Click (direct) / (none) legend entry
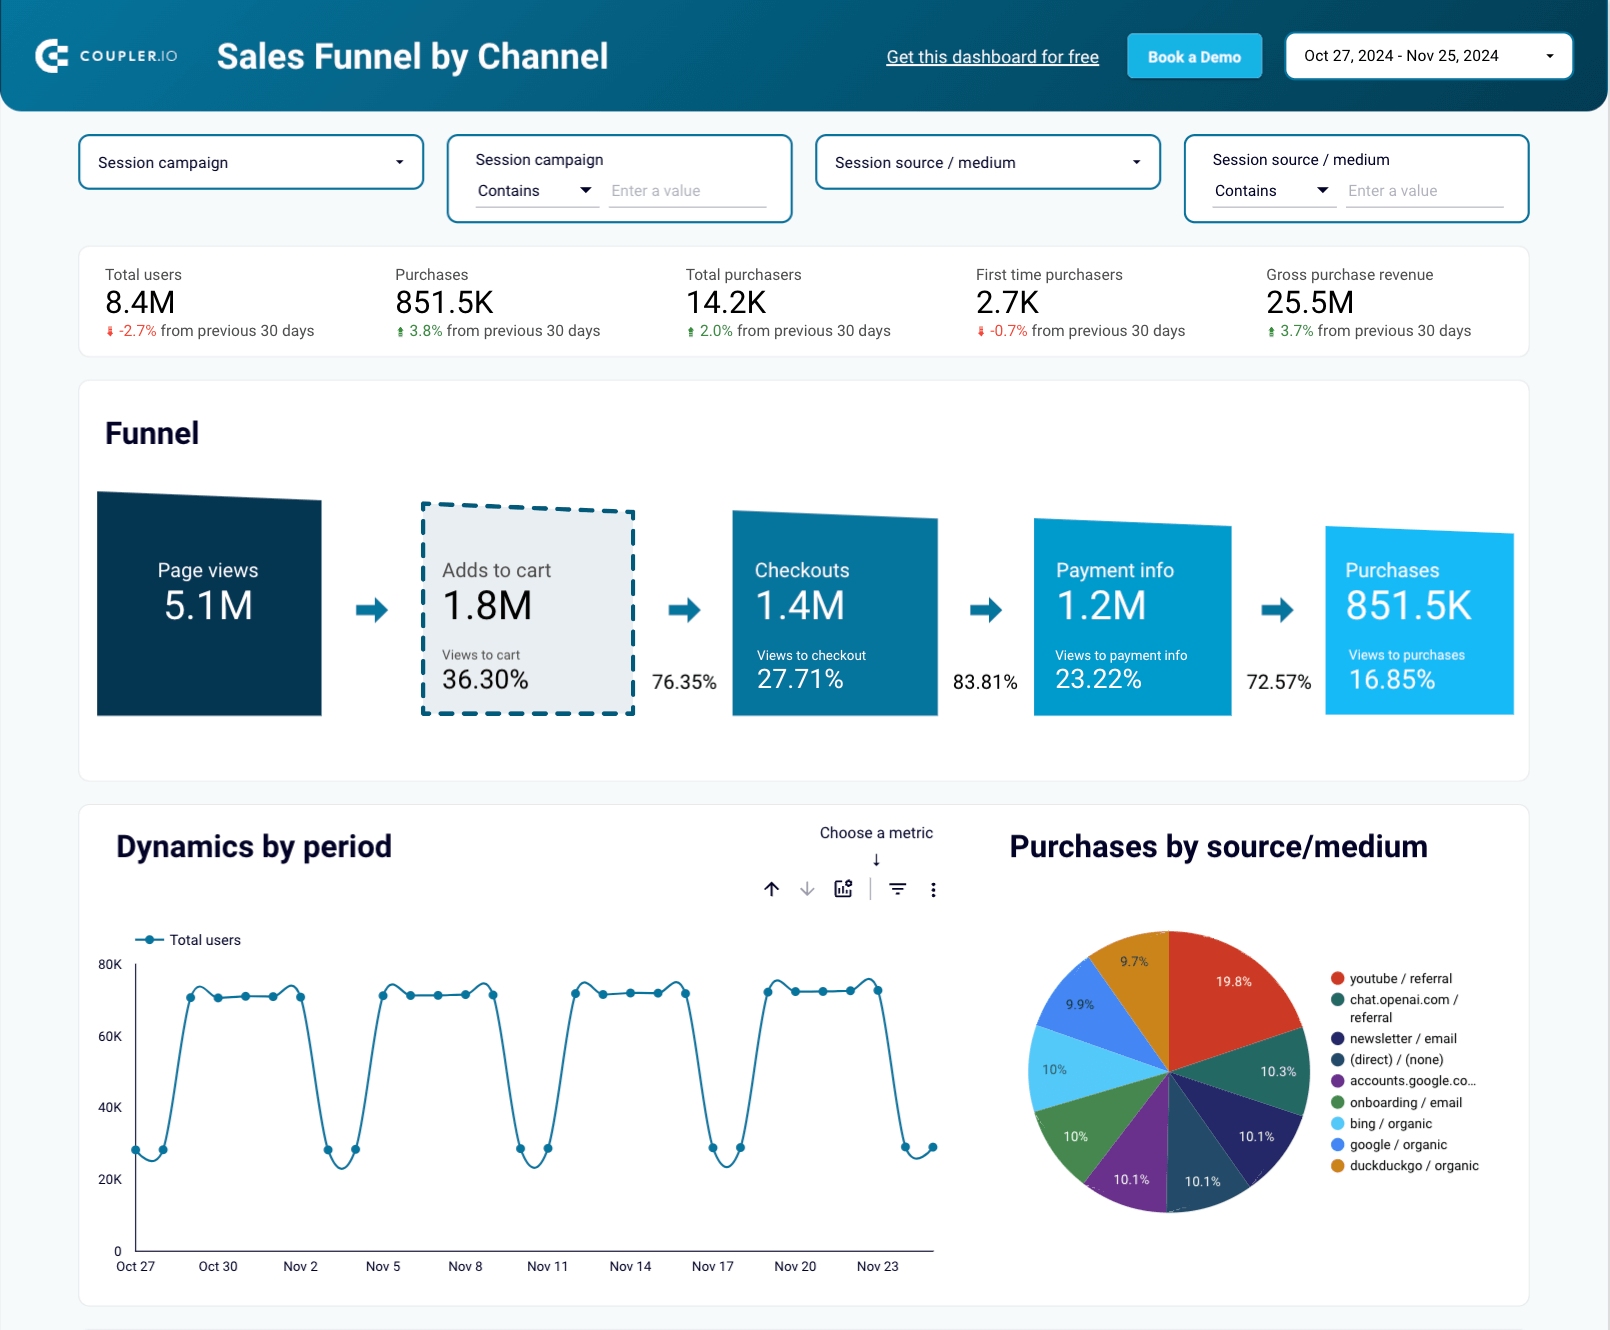Screen dimensions: 1610x1330 click(x=1387, y=1060)
